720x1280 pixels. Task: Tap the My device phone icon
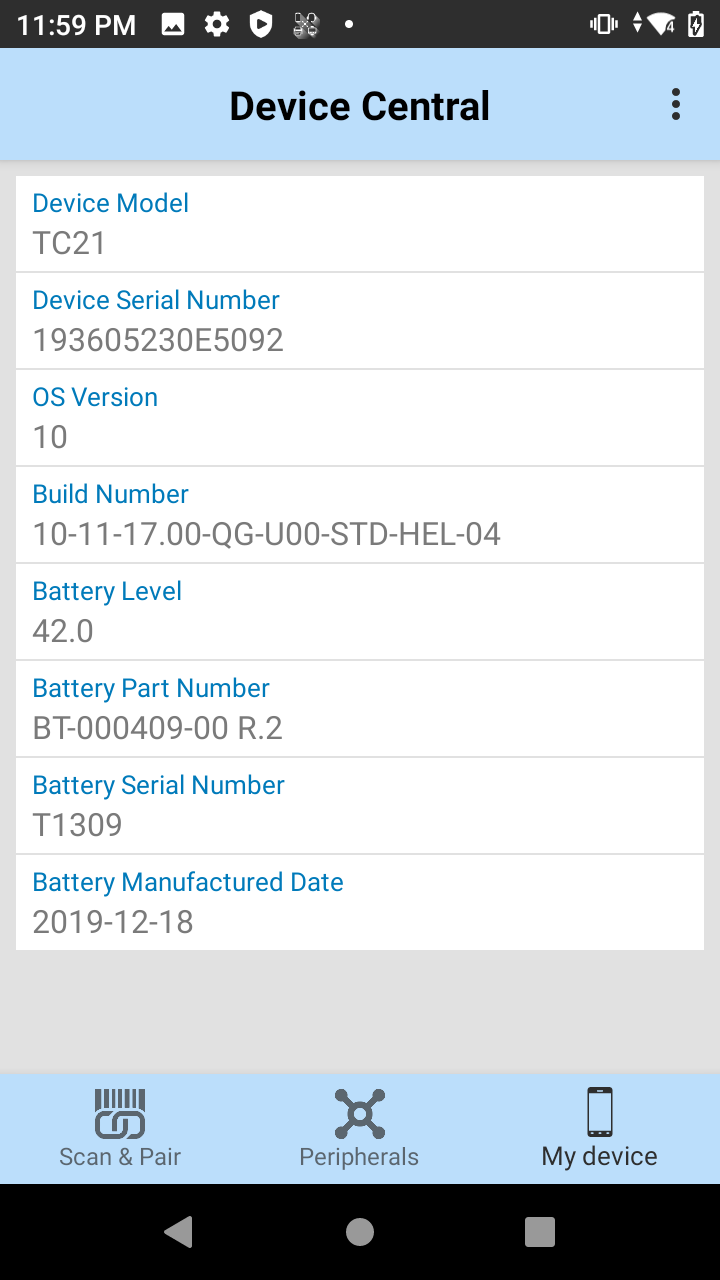(600, 1112)
